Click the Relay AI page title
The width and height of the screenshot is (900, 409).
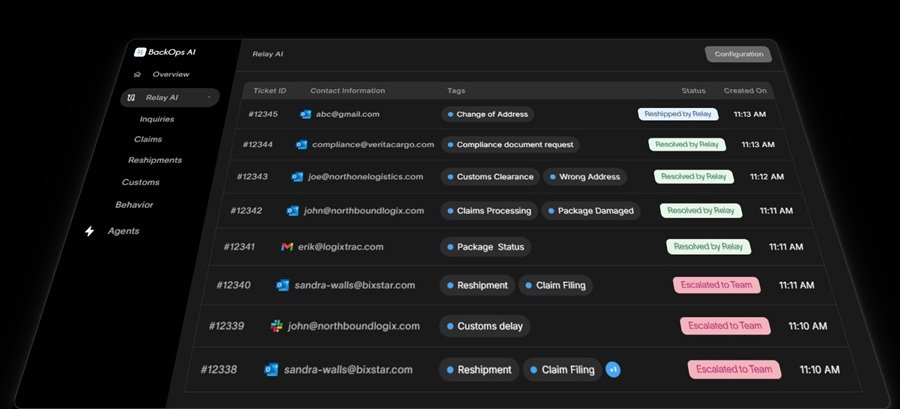(267, 54)
